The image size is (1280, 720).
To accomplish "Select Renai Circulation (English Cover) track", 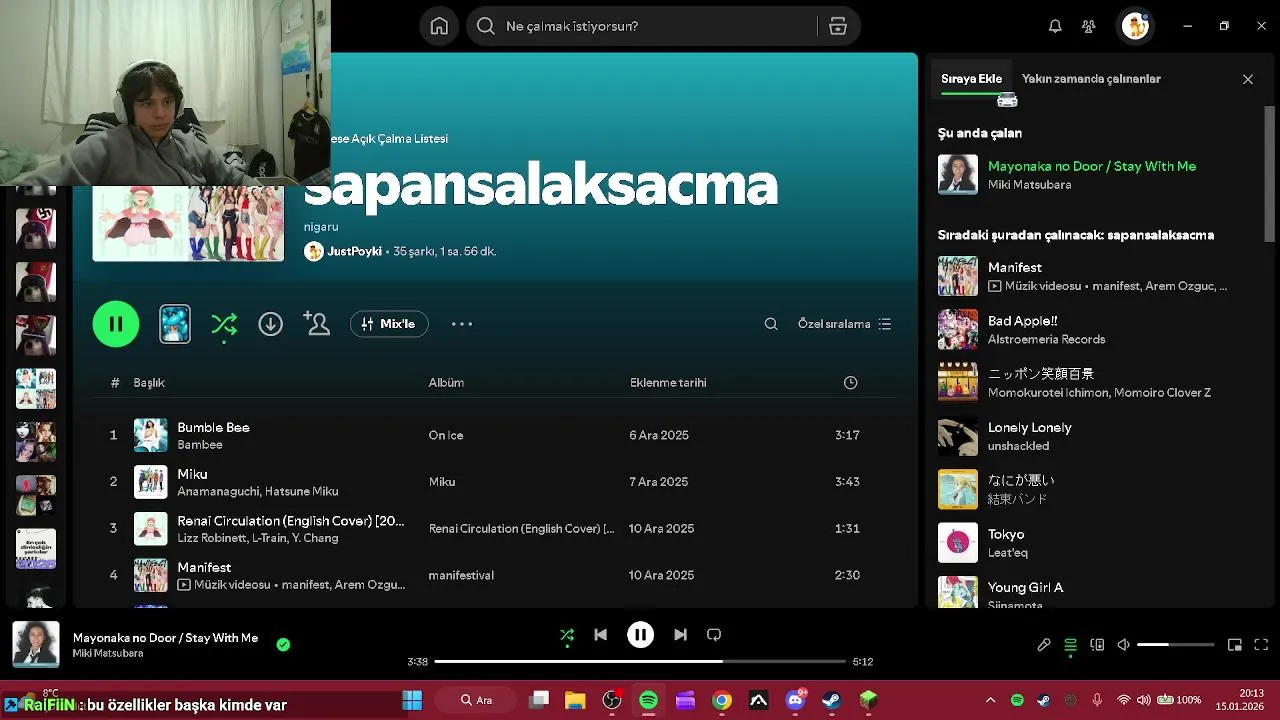I will [x=495, y=528].
